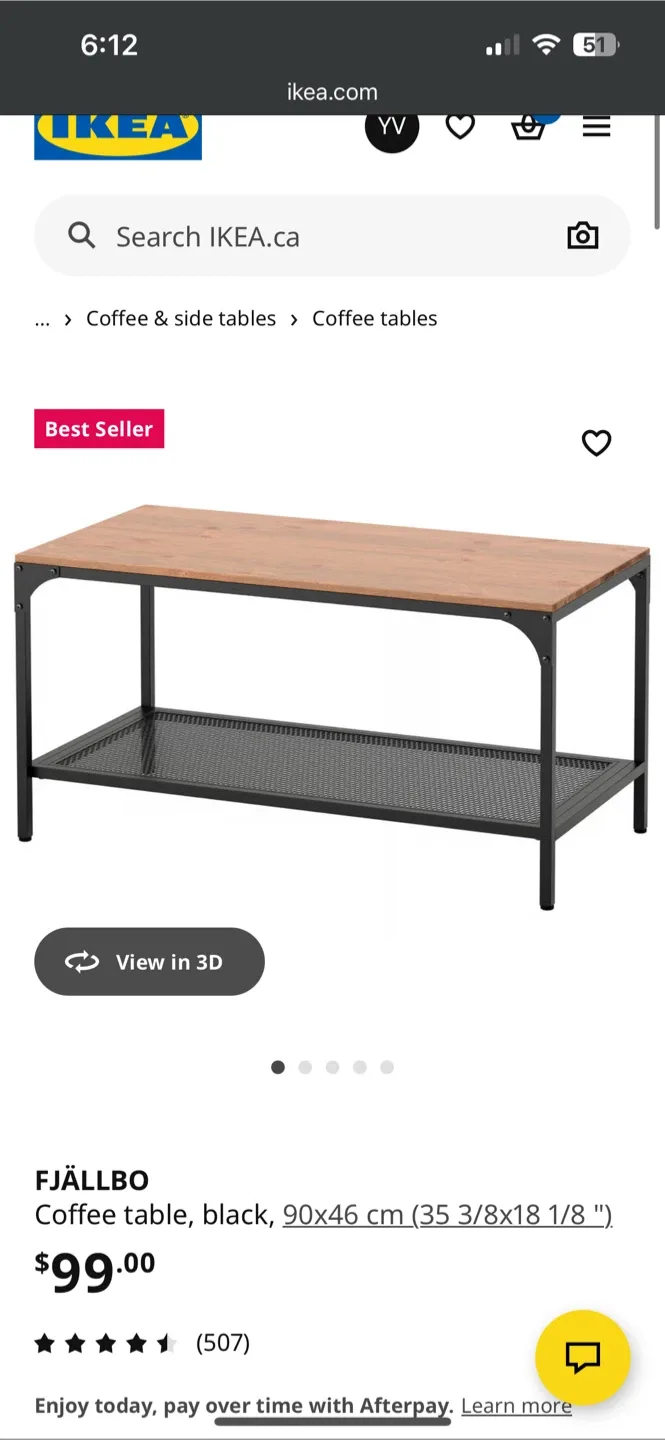The height and width of the screenshot is (1440, 665).
Task: Open the shopping basket icon
Action: 528,127
